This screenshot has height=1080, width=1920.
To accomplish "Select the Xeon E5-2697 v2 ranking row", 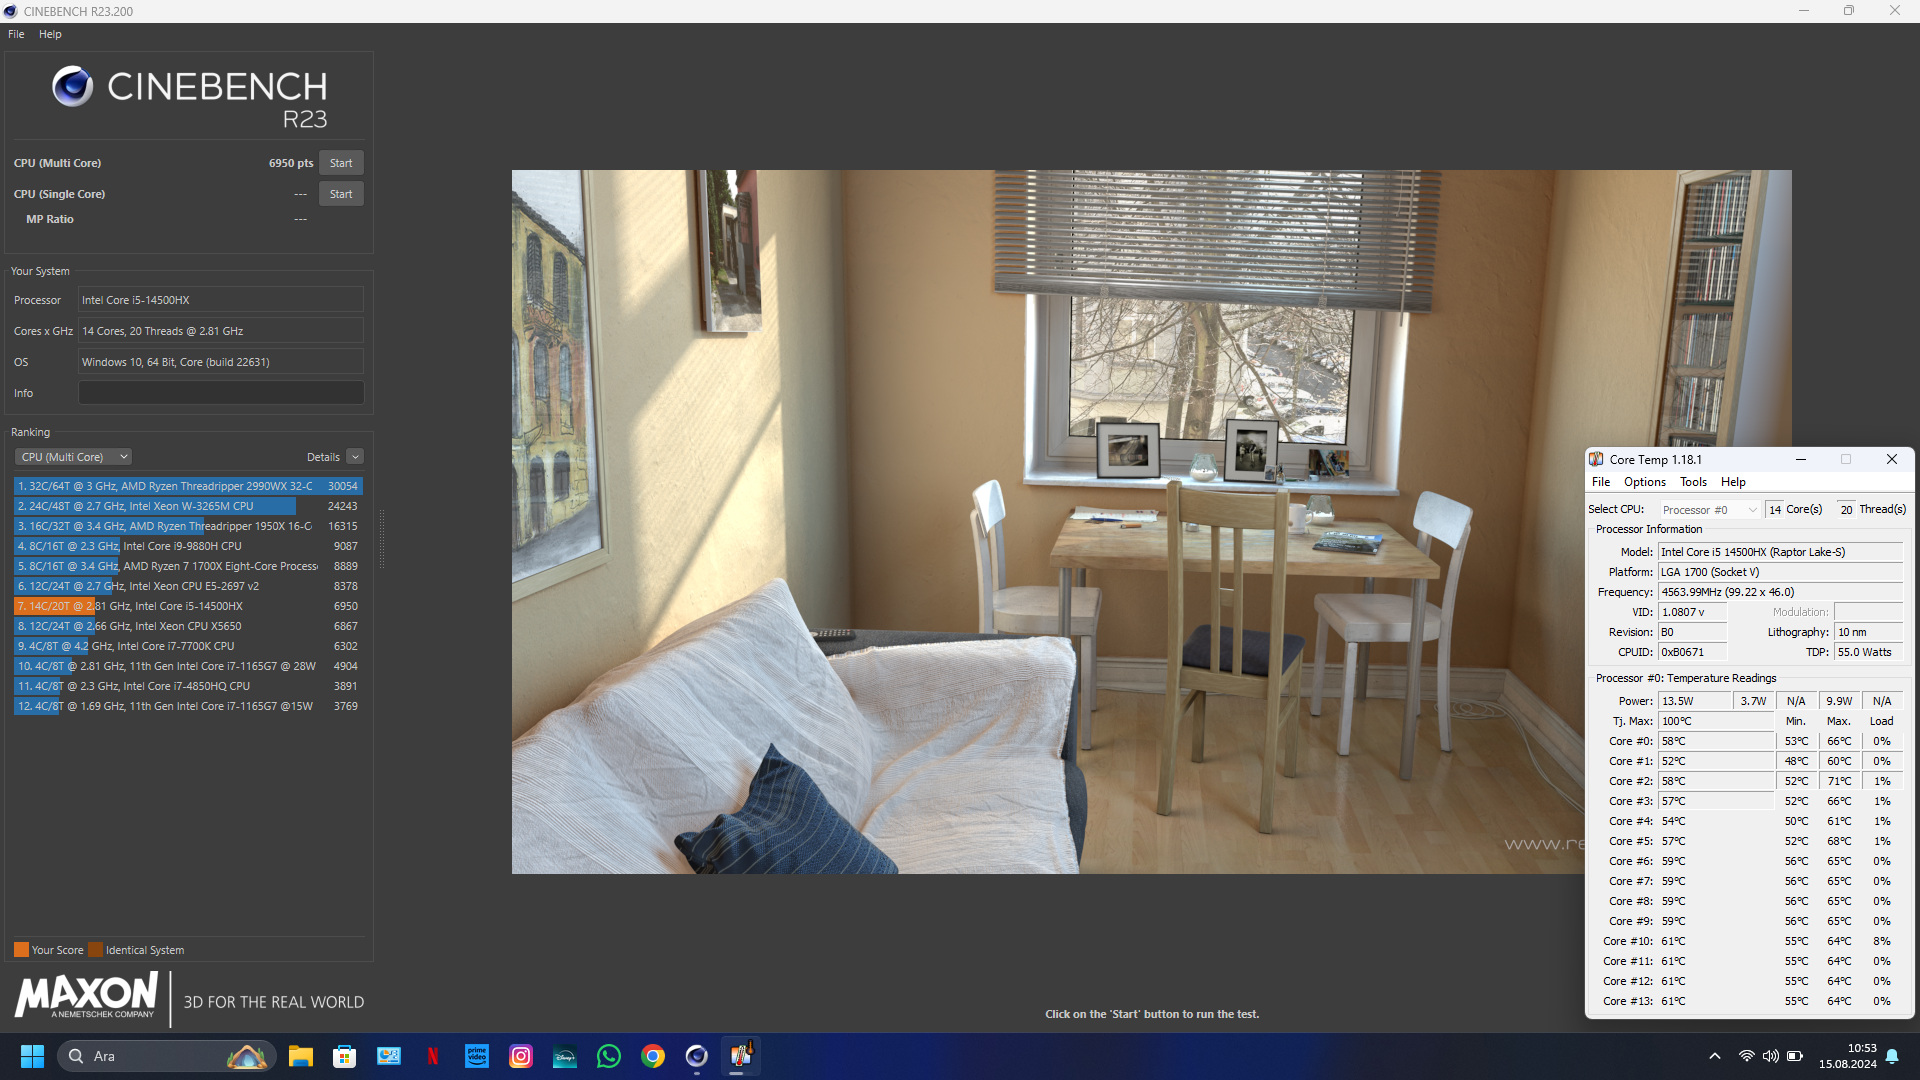I will [188, 586].
